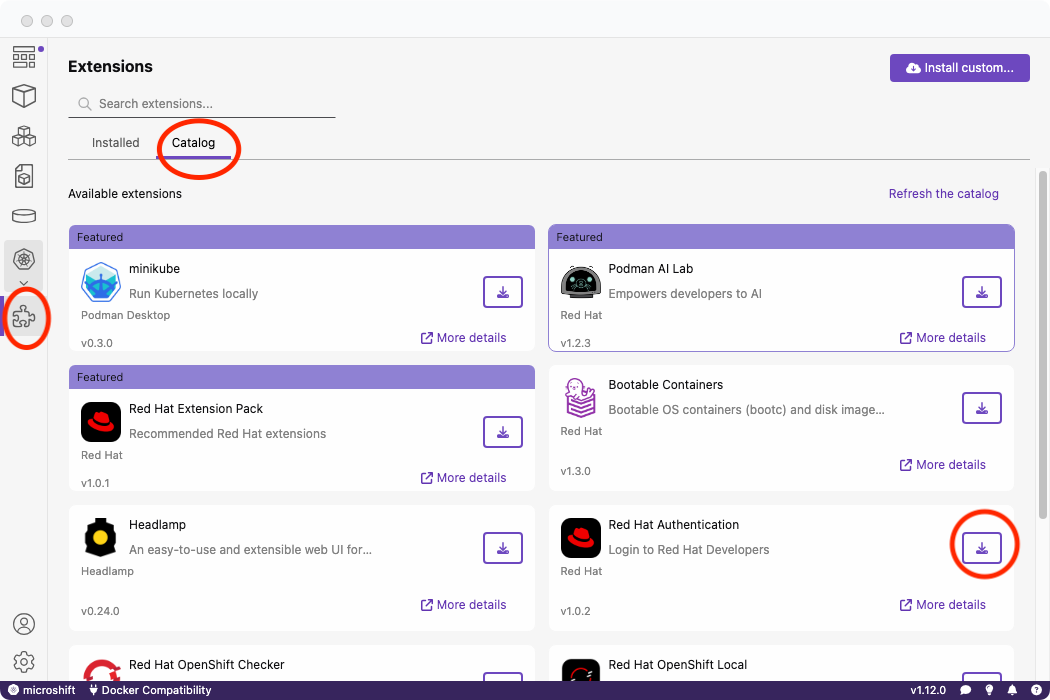The image size is (1050, 700).
Task: Open help from the question mark icon
Action: (x=1035, y=690)
